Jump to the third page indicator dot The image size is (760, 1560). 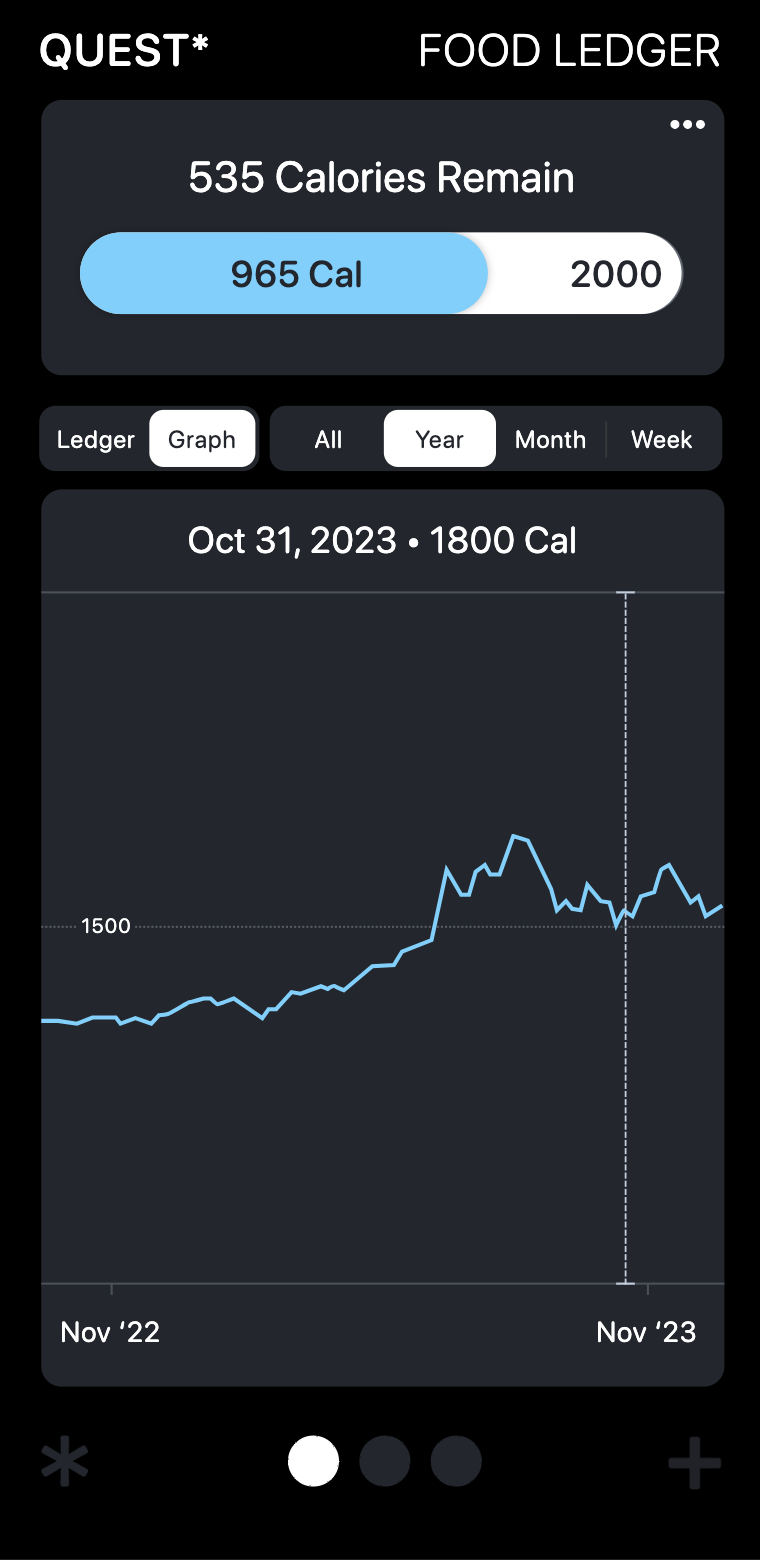pos(456,1461)
